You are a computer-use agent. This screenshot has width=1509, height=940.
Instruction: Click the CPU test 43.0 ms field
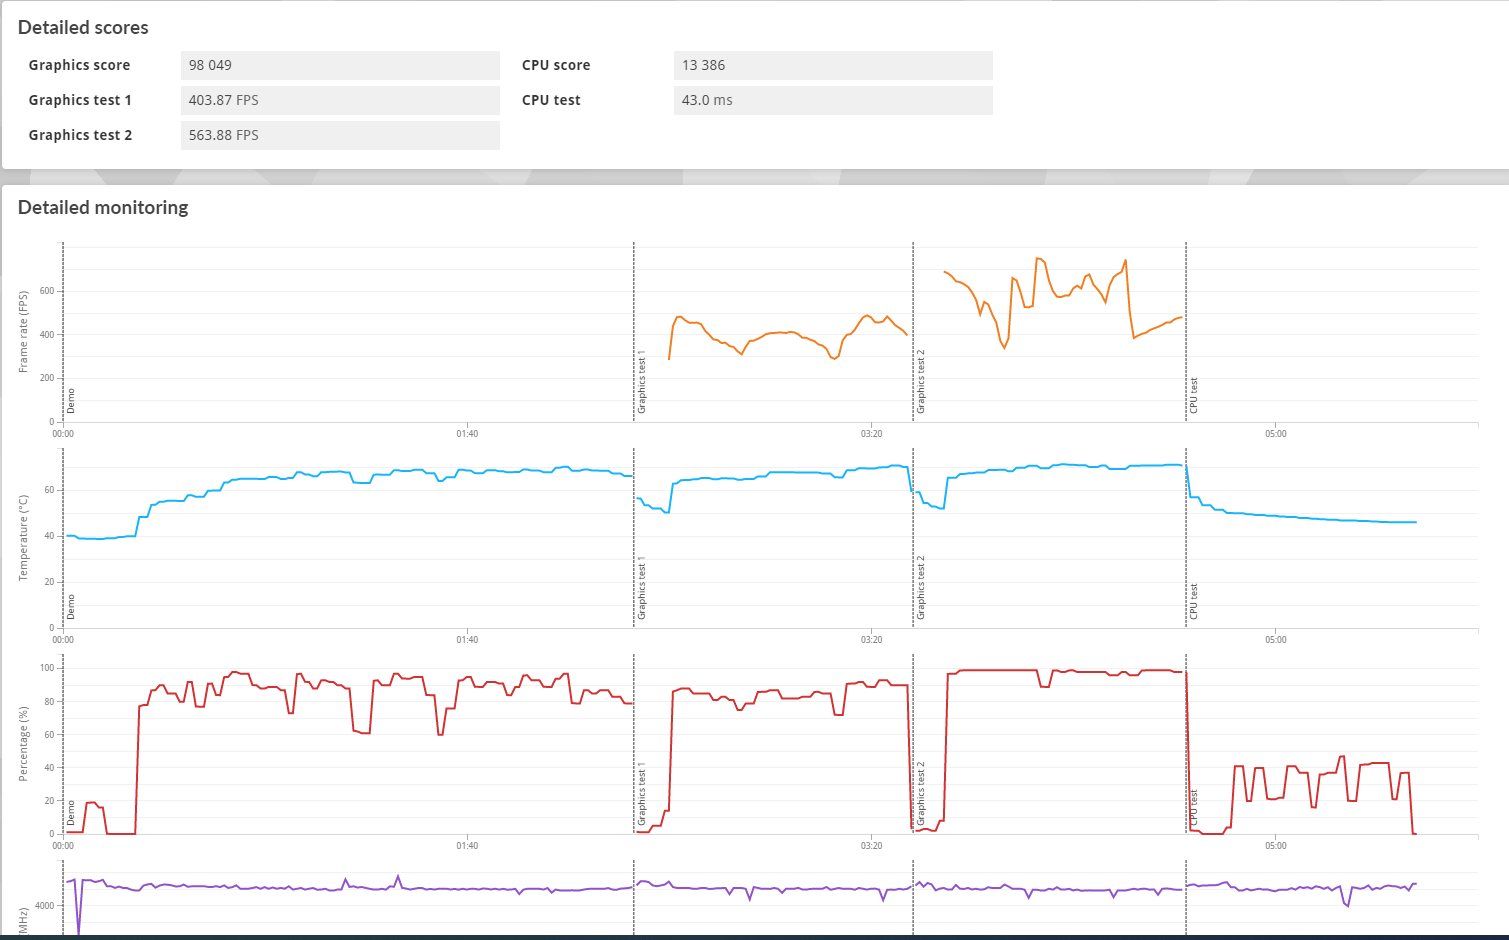833,100
